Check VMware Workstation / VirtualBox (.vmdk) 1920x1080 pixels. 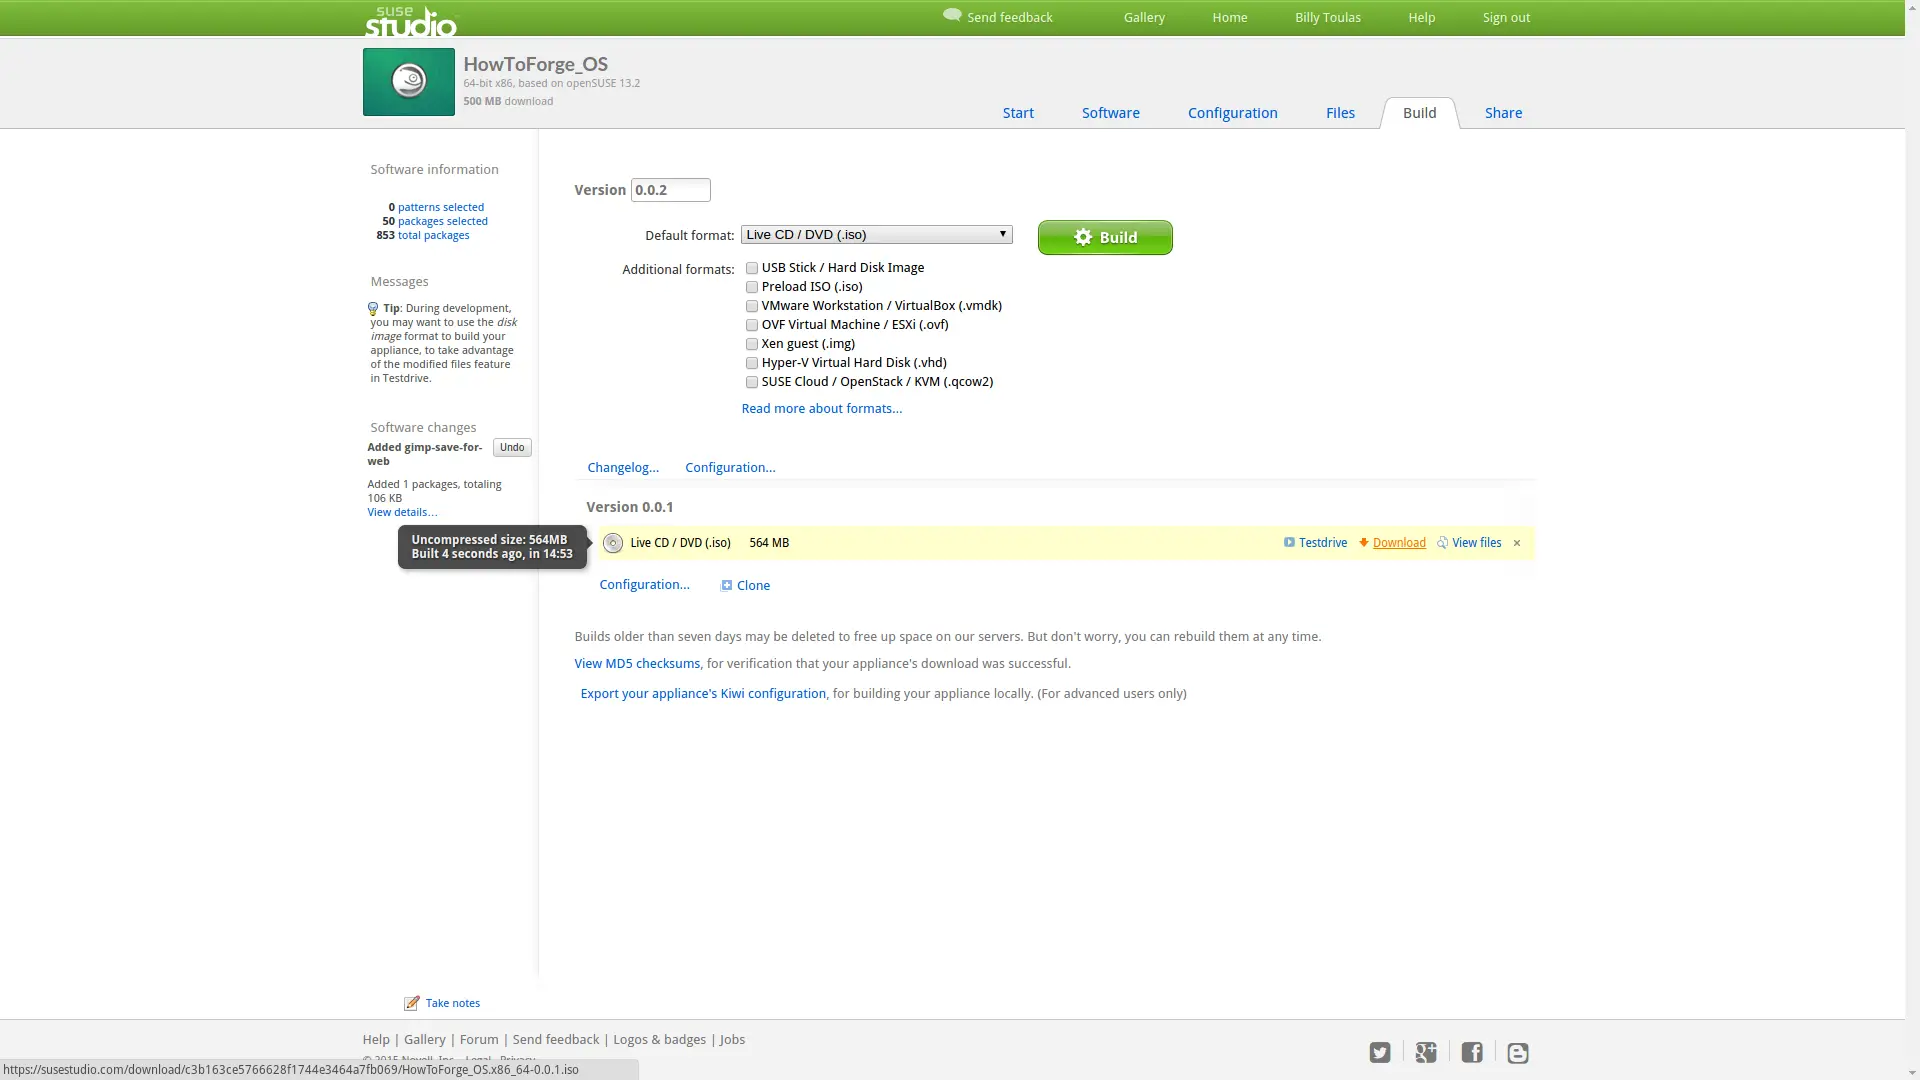[752, 306]
